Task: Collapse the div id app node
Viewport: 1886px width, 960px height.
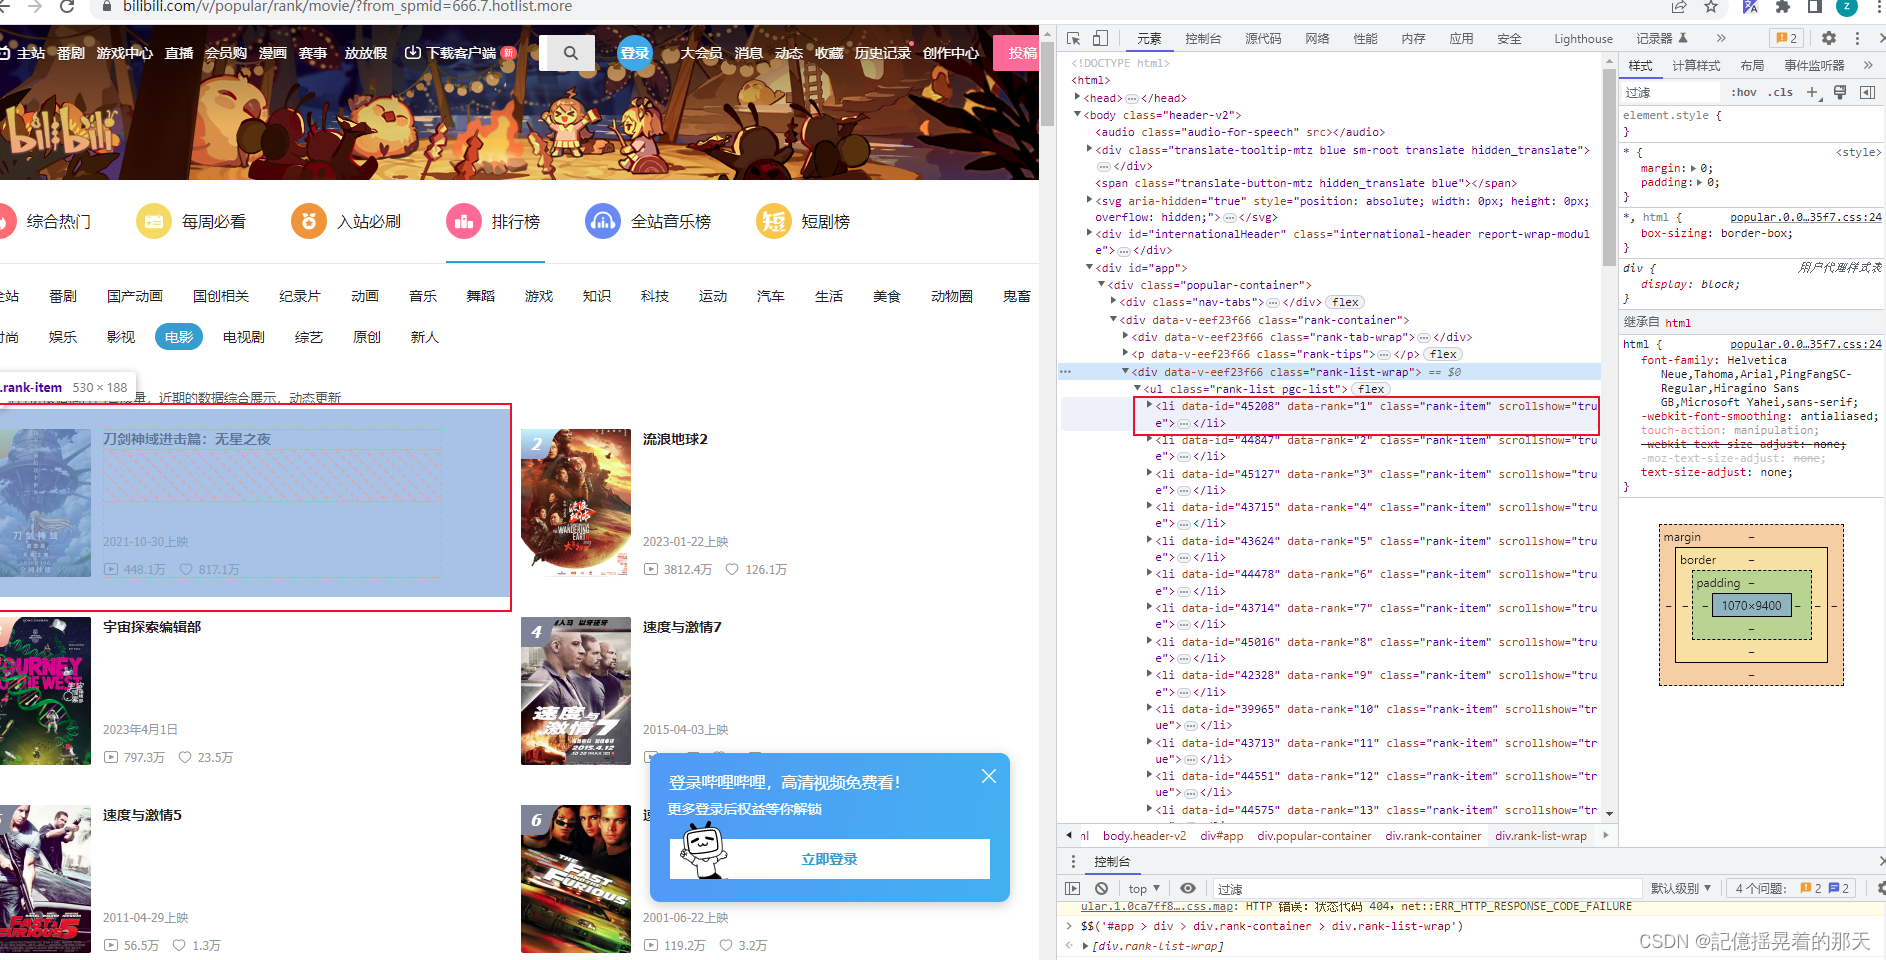Action: point(1089,267)
